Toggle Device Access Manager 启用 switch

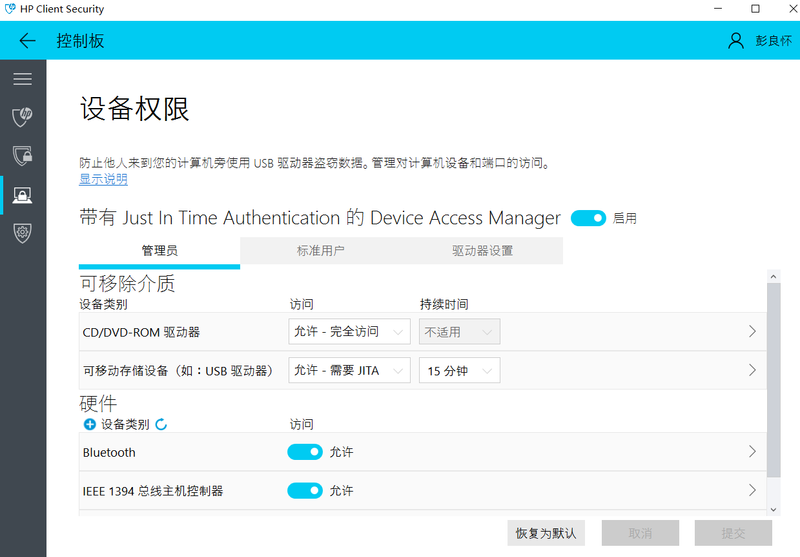click(x=588, y=218)
